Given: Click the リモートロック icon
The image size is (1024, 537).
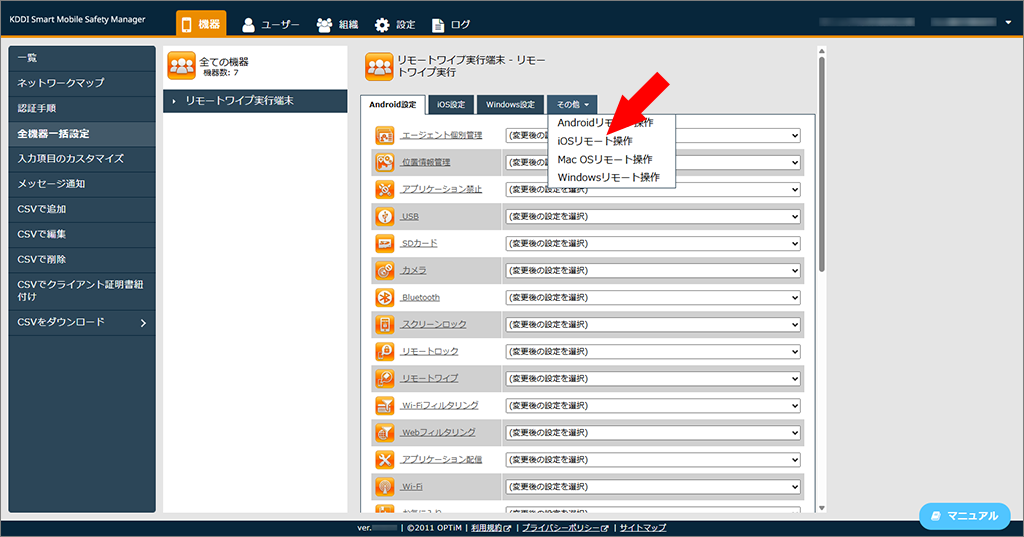Looking at the screenshot, I should coord(385,351).
